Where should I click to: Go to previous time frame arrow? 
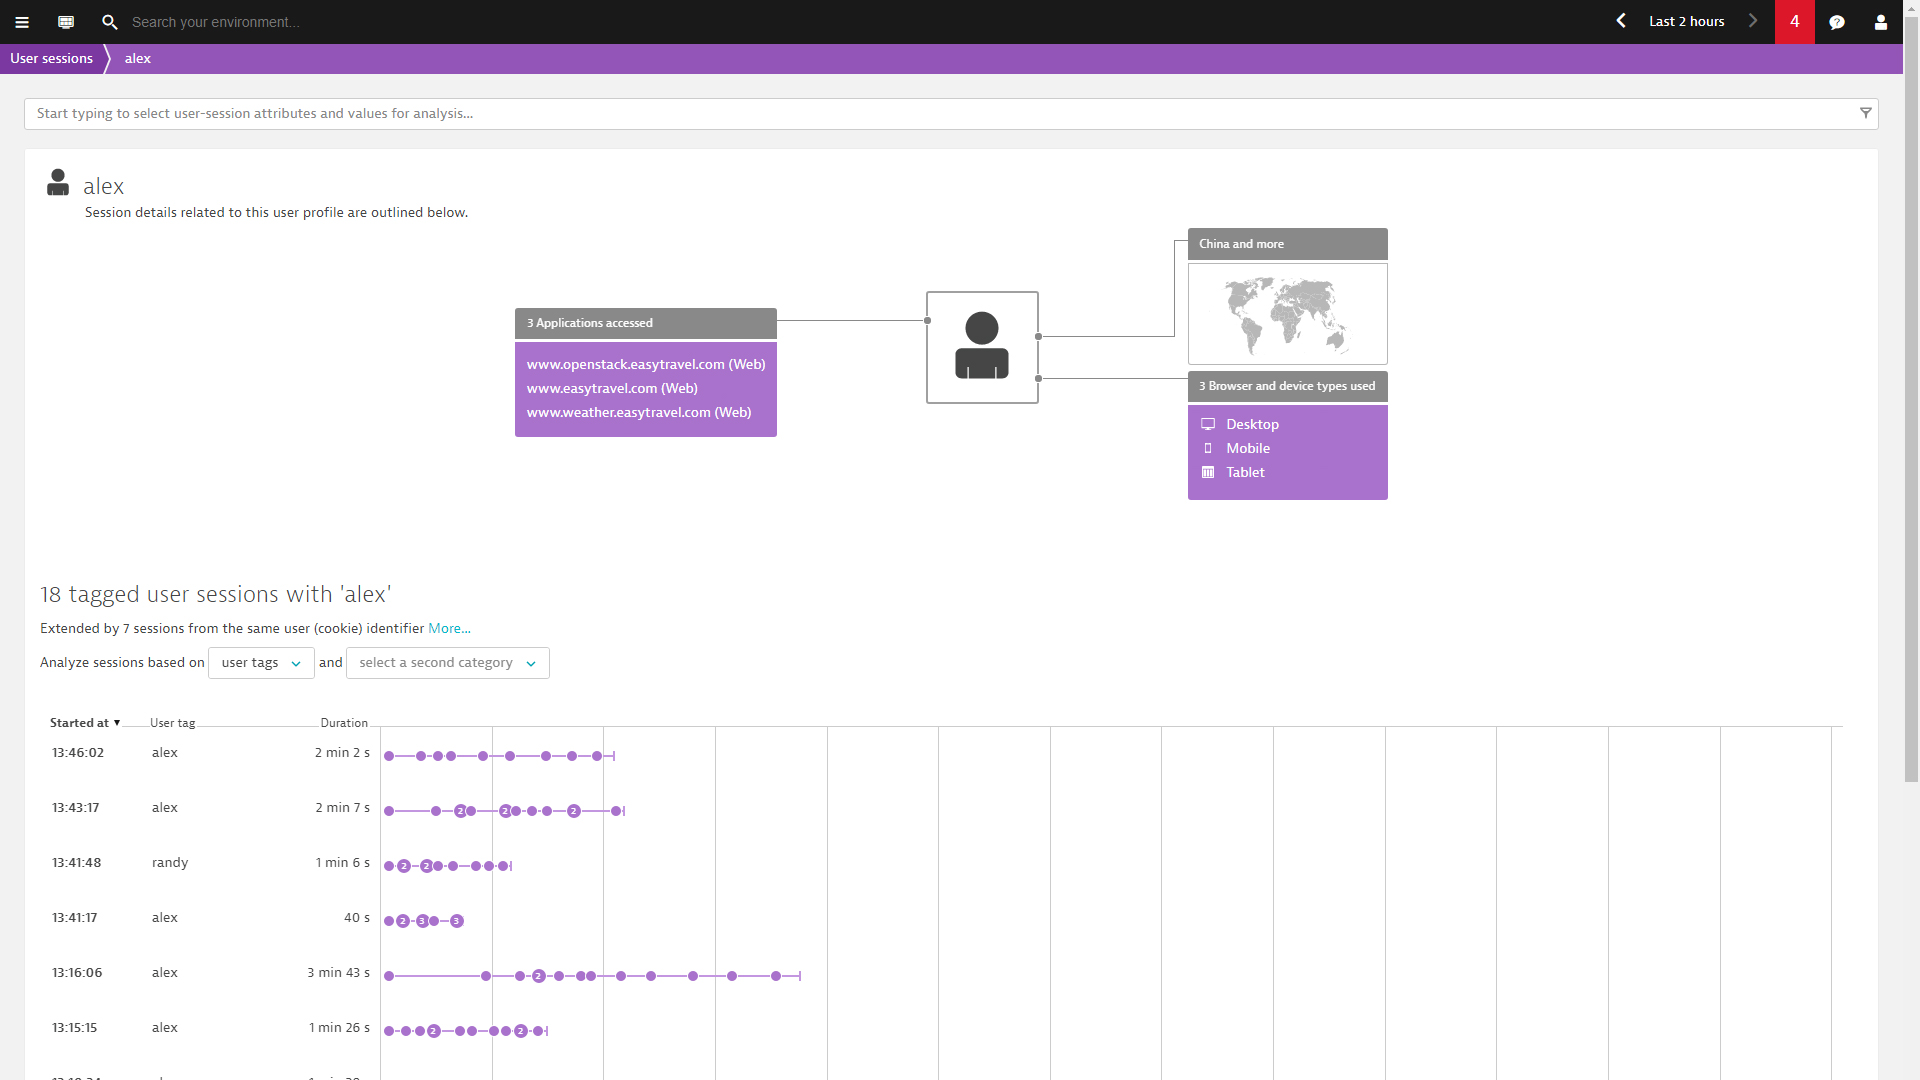pos(1621,21)
